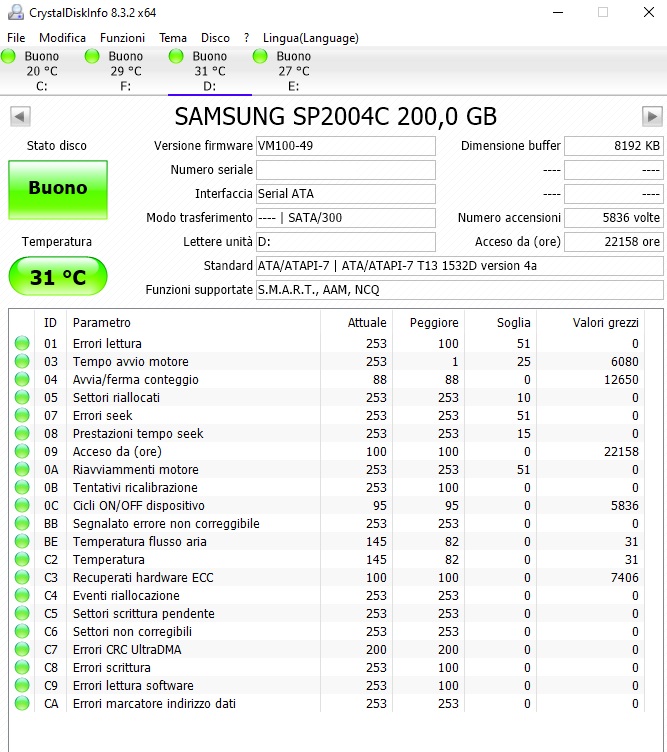Click the Funzioni supportate S.M.A.R.T. field
The height and width of the screenshot is (752, 667).
[460, 290]
